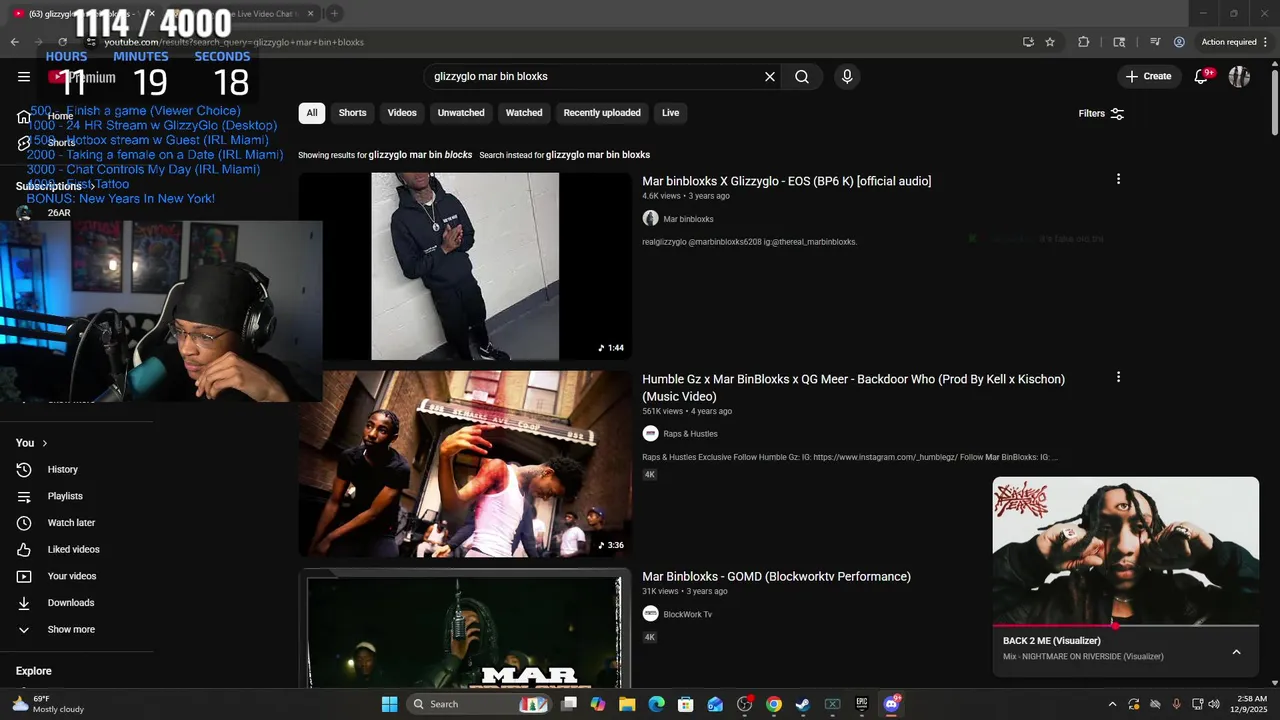
Task: Open more options for EOS video
Action: point(1118,179)
